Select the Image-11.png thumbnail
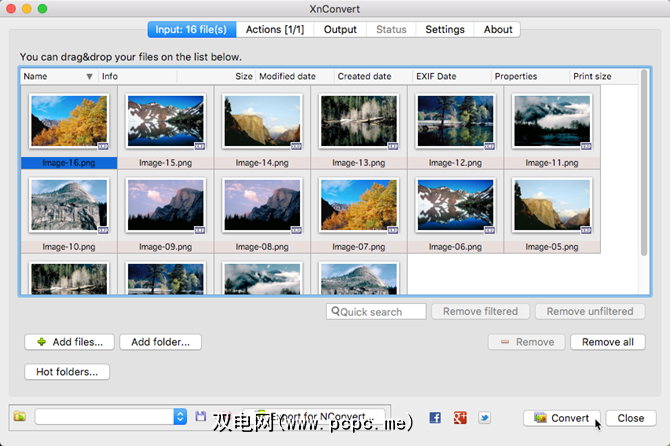The height and width of the screenshot is (446, 670). click(552, 121)
